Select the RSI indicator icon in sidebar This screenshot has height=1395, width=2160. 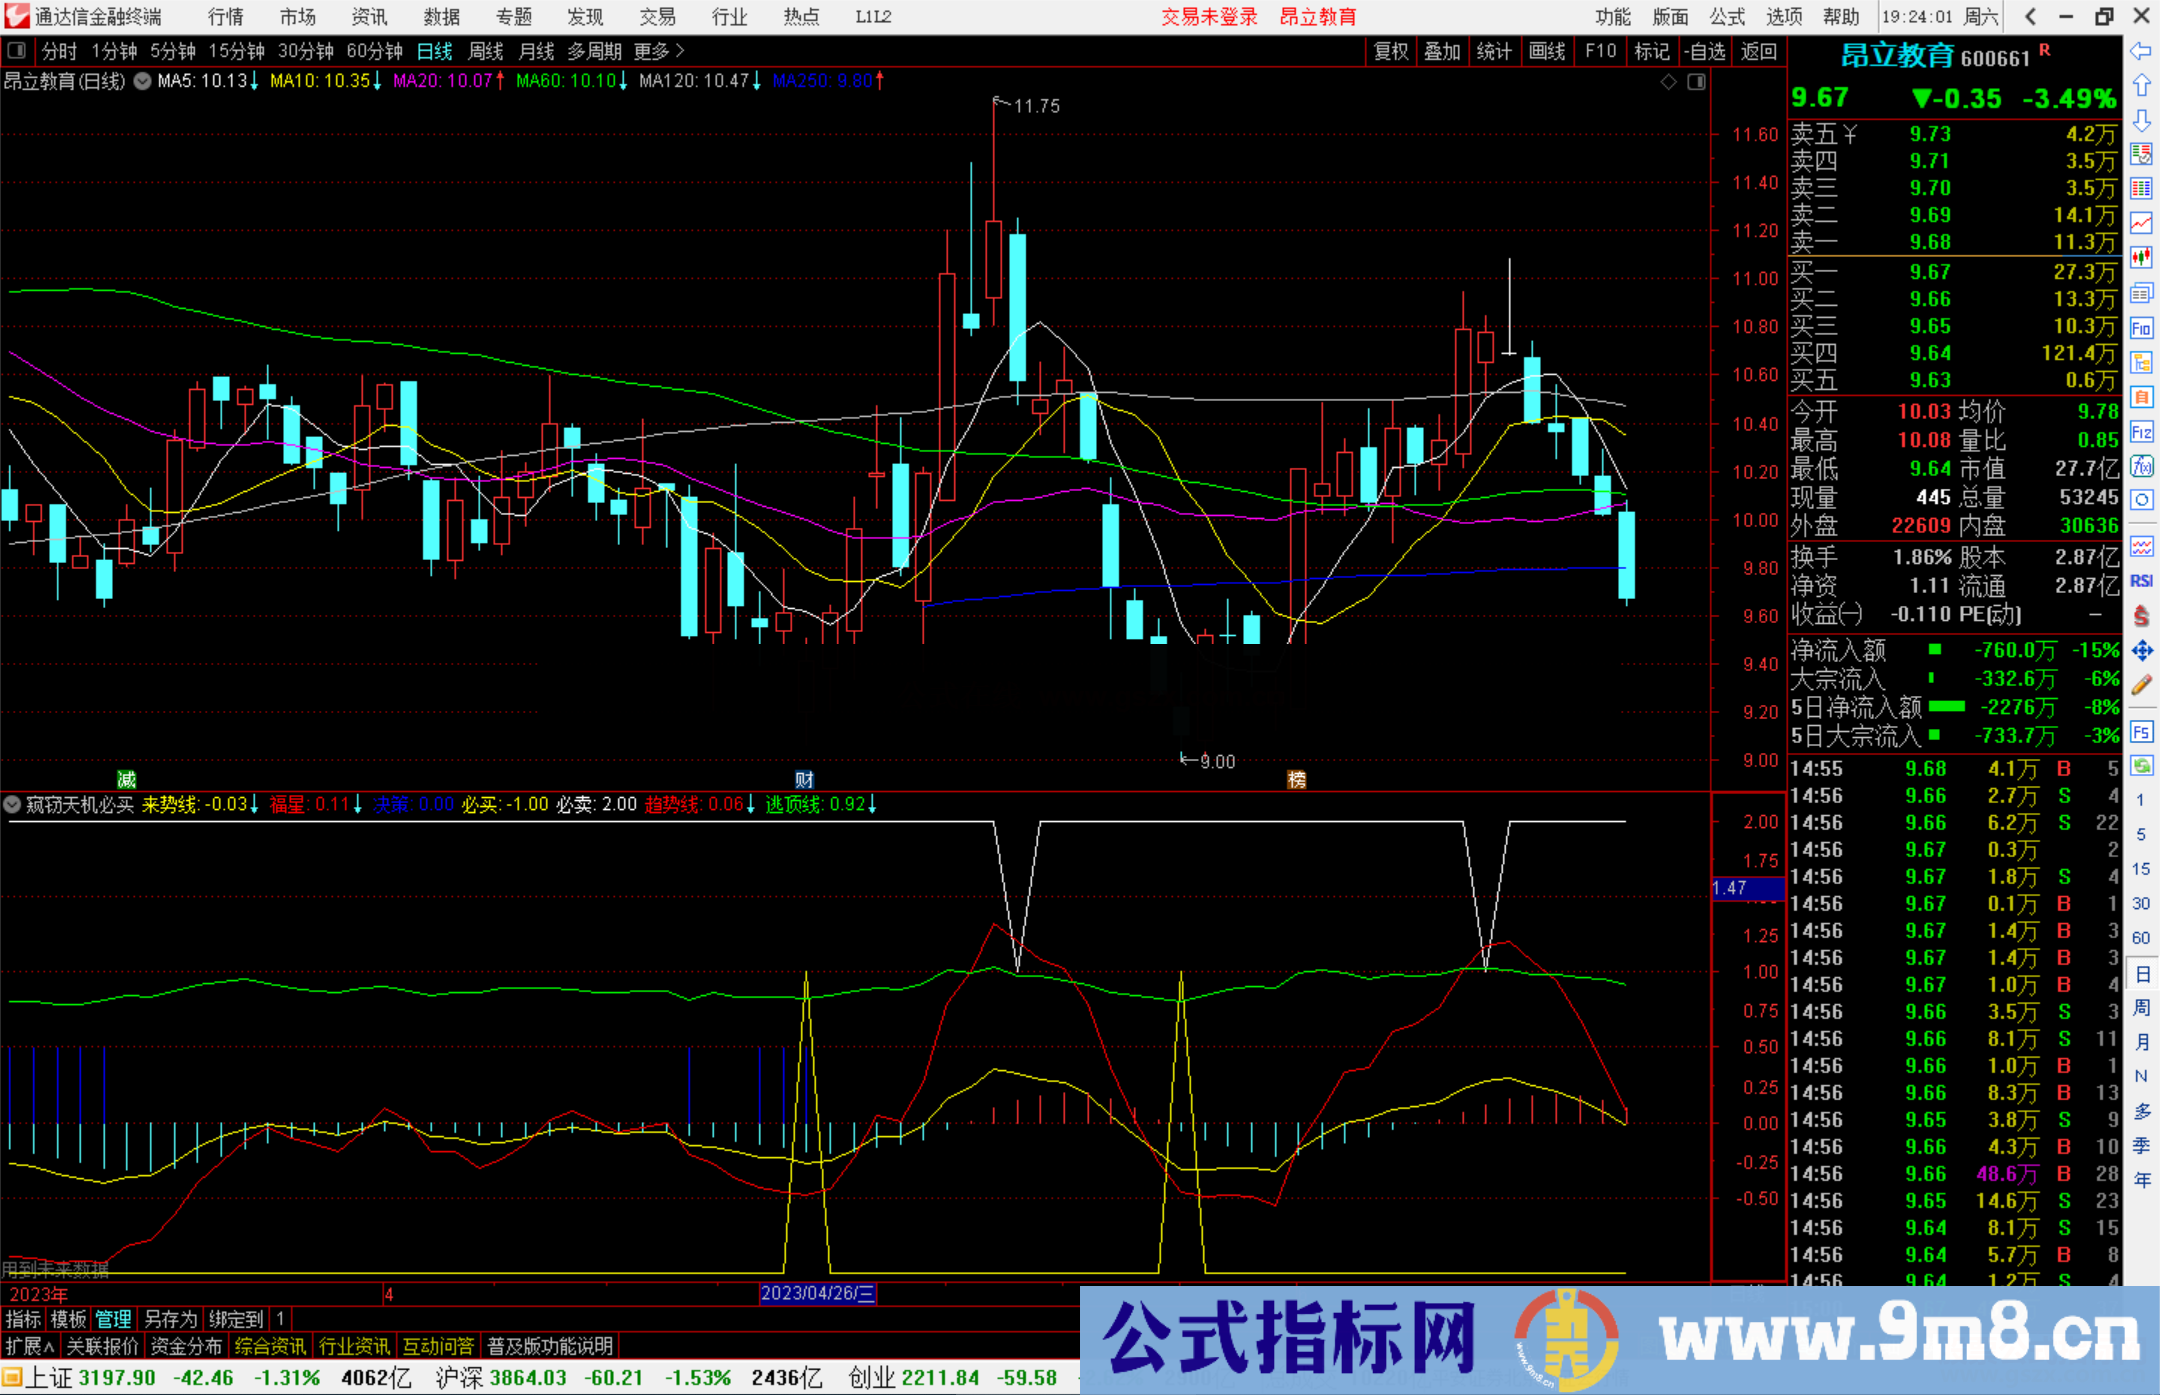[x=2141, y=581]
